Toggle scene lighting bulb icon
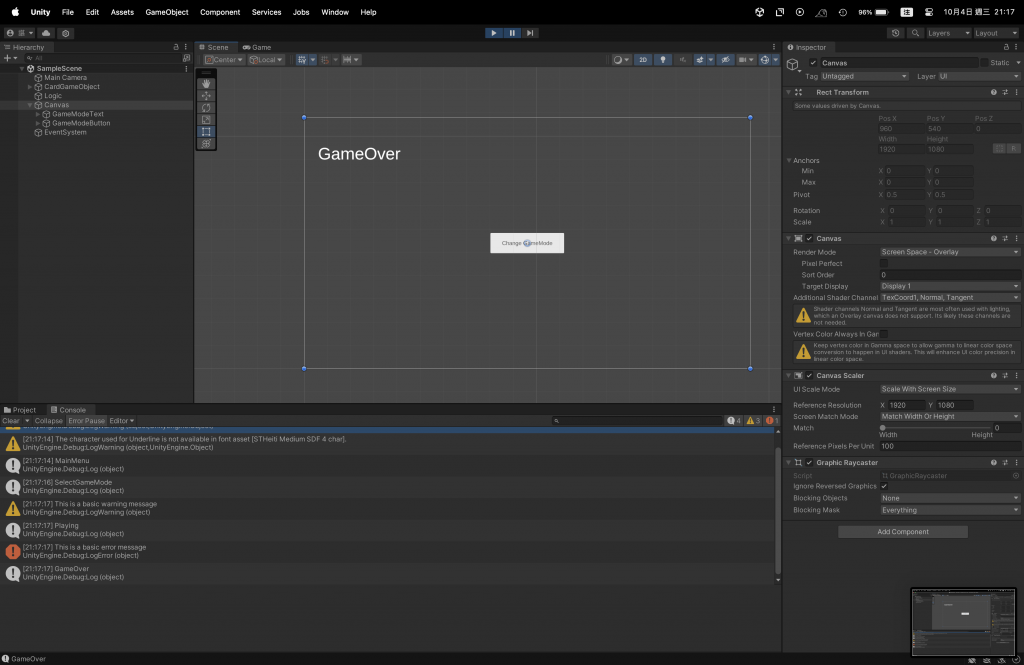The width and height of the screenshot is (1024, 665). pos(663,59)
